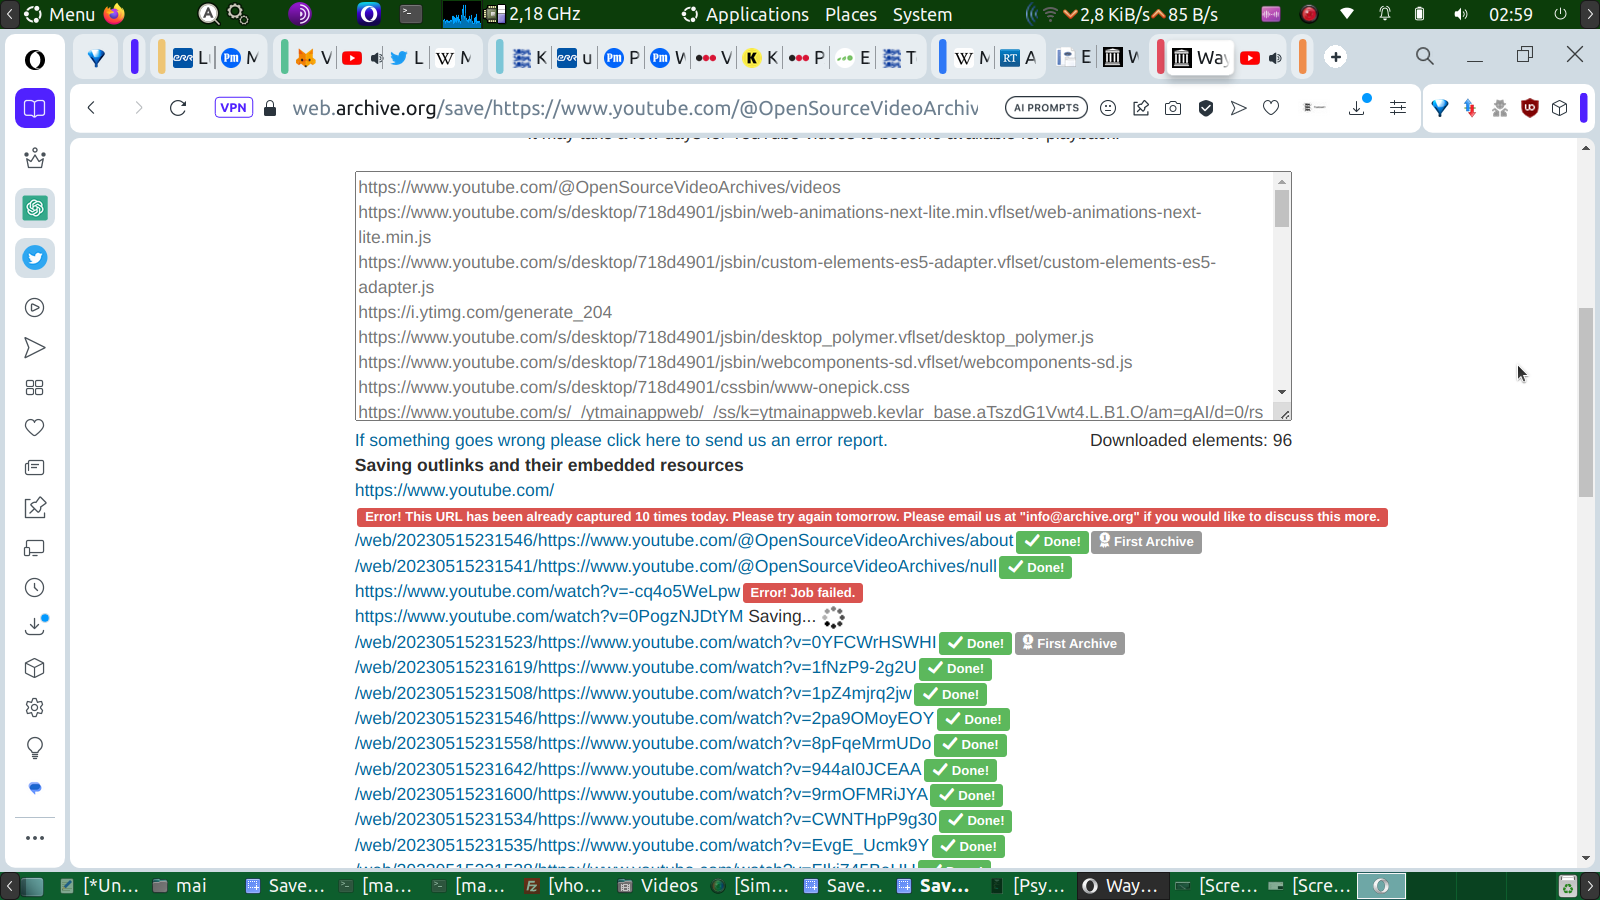Click the page vertical scrollbar thumb
Viewport: 1600px width, 900px height.
1586,402
